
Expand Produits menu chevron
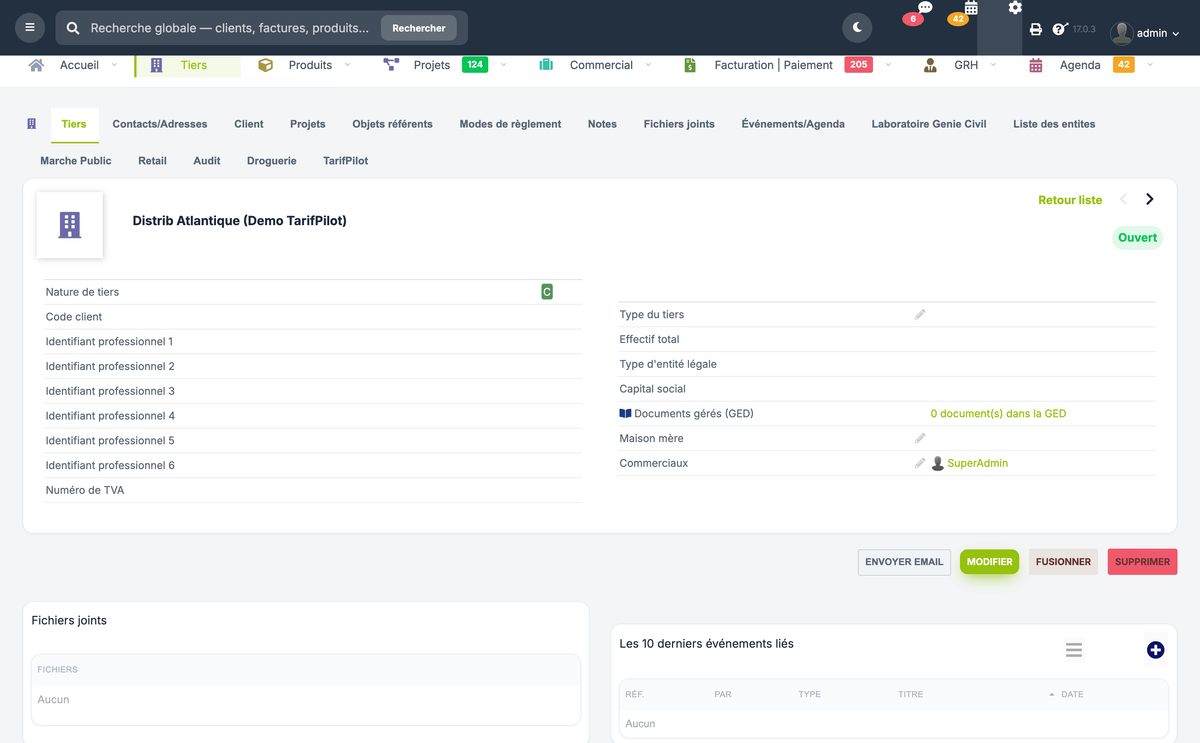[348, 65]
